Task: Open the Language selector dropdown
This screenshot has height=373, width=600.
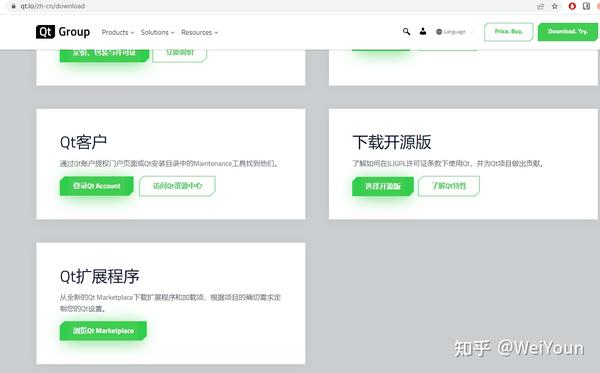Action: click(x=455, y=32)
